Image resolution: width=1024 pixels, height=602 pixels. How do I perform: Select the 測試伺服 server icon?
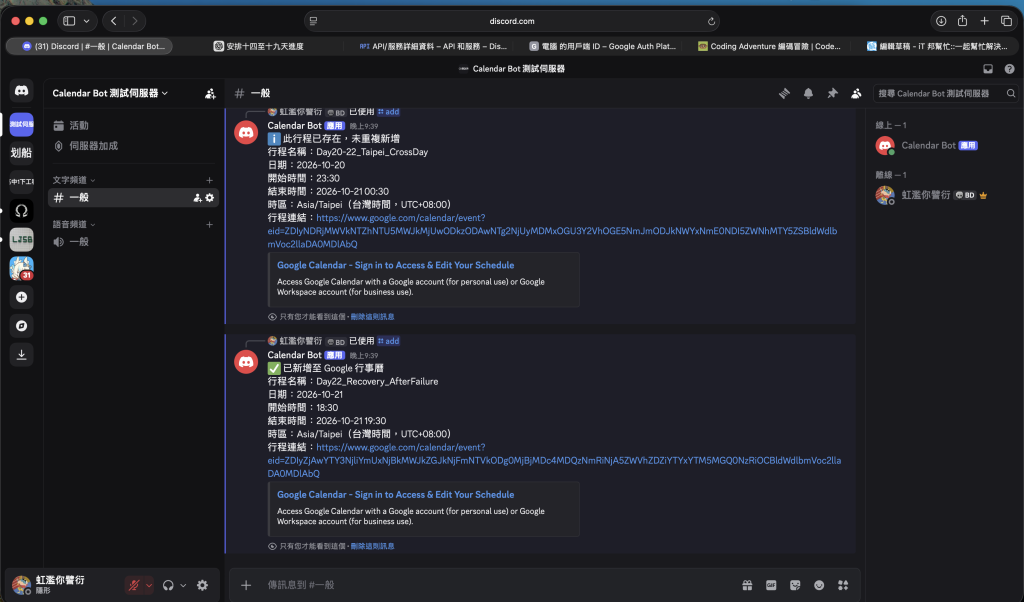[x=22, y=124]
